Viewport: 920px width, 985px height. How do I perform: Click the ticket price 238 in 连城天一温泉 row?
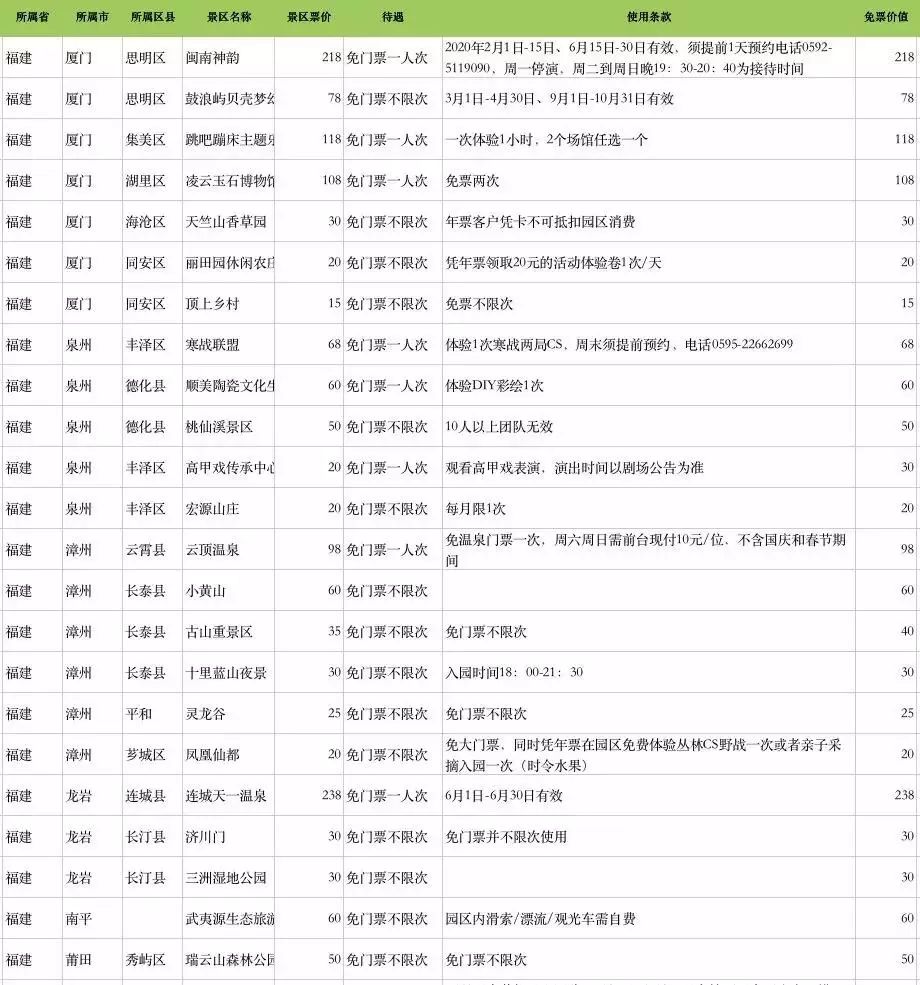pos(331,795)
